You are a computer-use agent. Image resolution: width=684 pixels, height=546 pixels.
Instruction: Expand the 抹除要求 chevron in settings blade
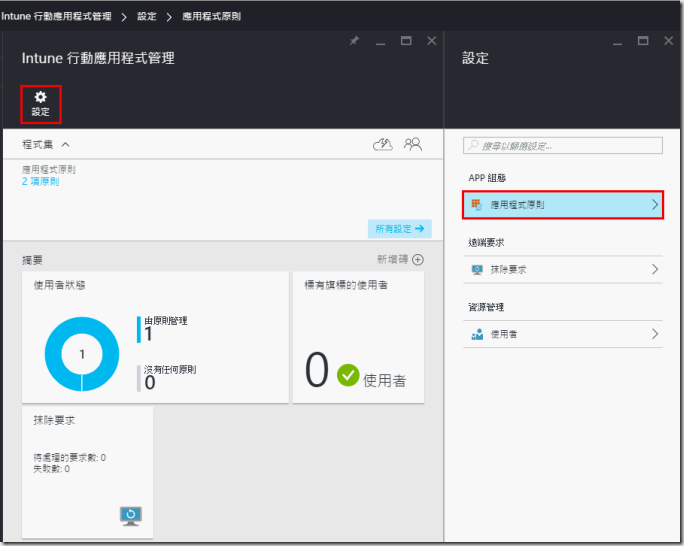pos(655,270)
